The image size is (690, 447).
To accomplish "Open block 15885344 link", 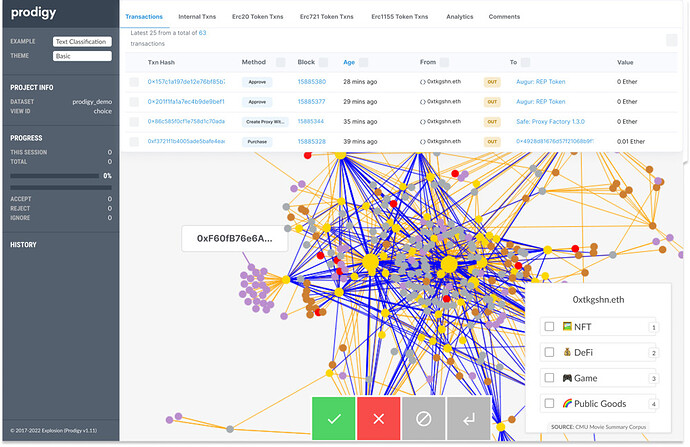I will click(x=311, y=121).
